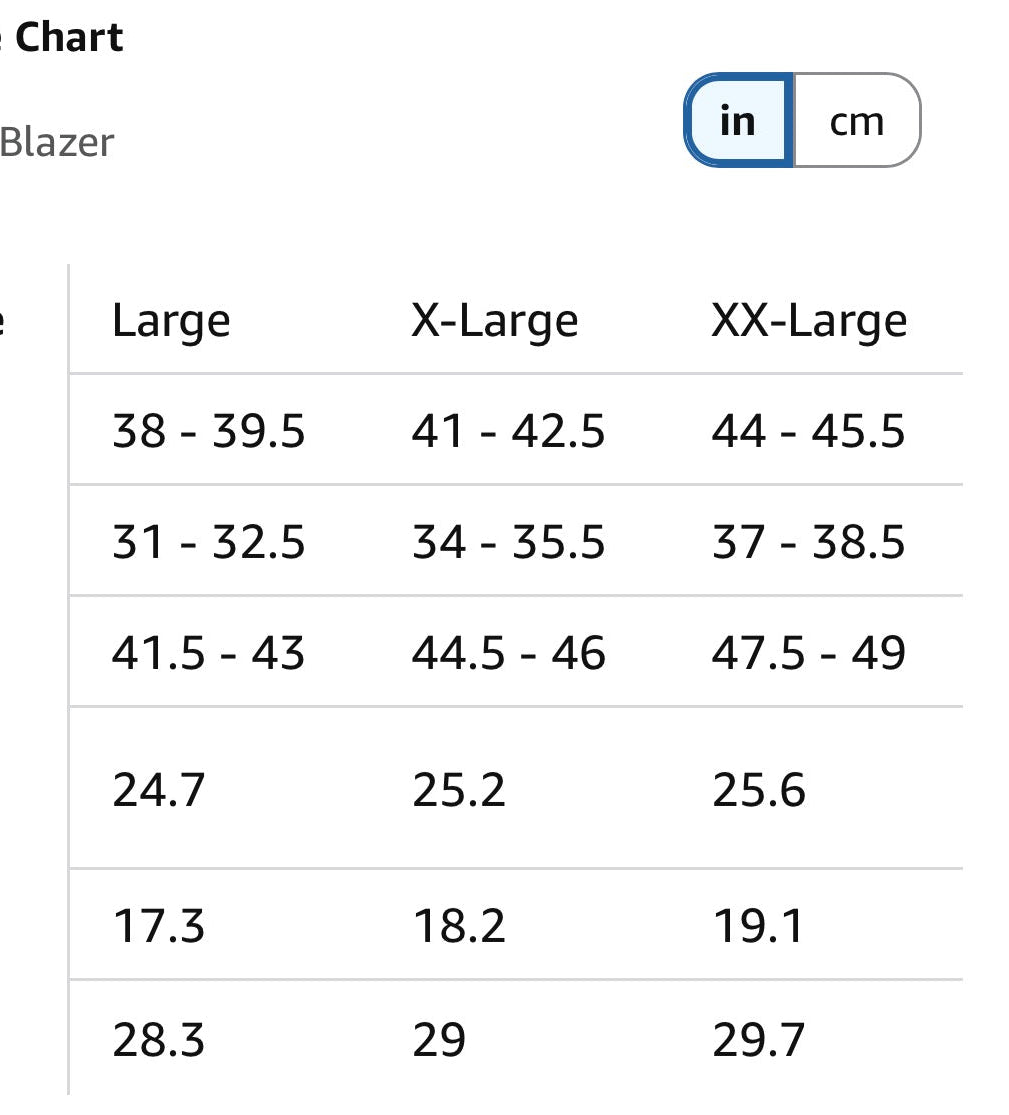Click X-Large value 44.5 - 46

point(508,652)
